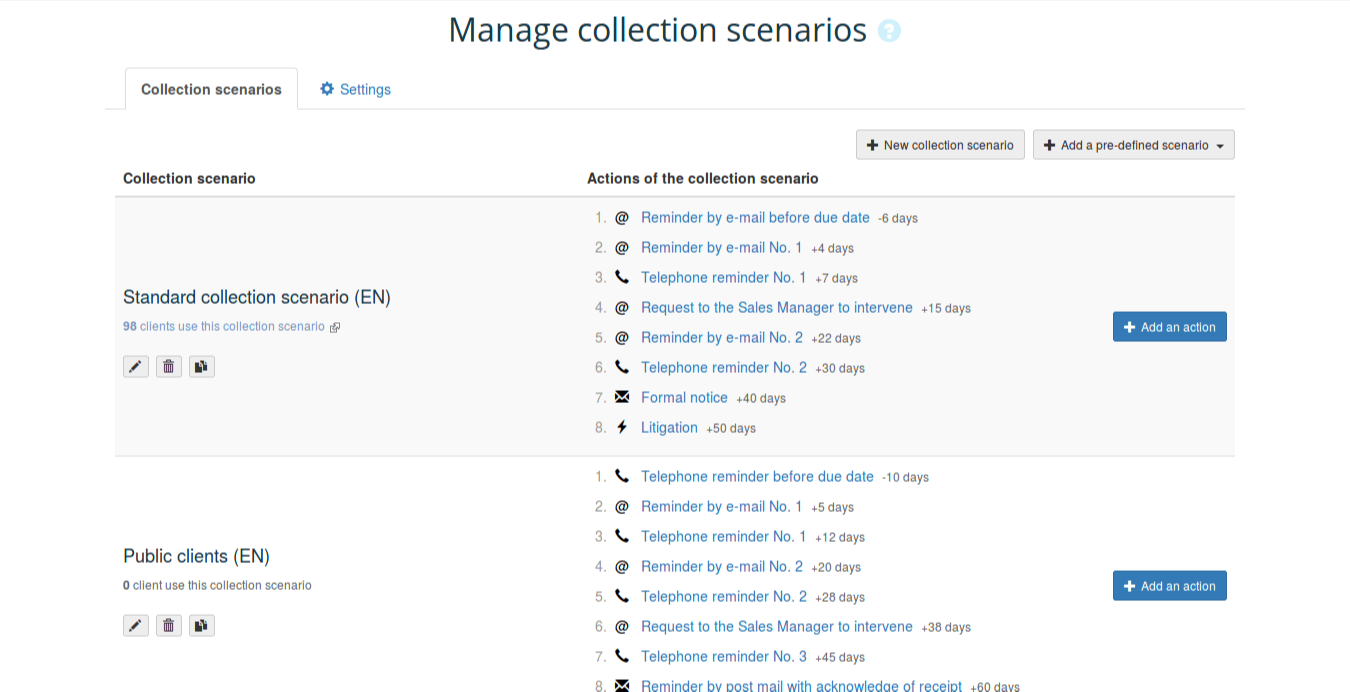The width and height of the screenshot is (1350, 692).
Task: Expand Add a pre-defined scenario dropdown
Action: [x=1133, y=145]
